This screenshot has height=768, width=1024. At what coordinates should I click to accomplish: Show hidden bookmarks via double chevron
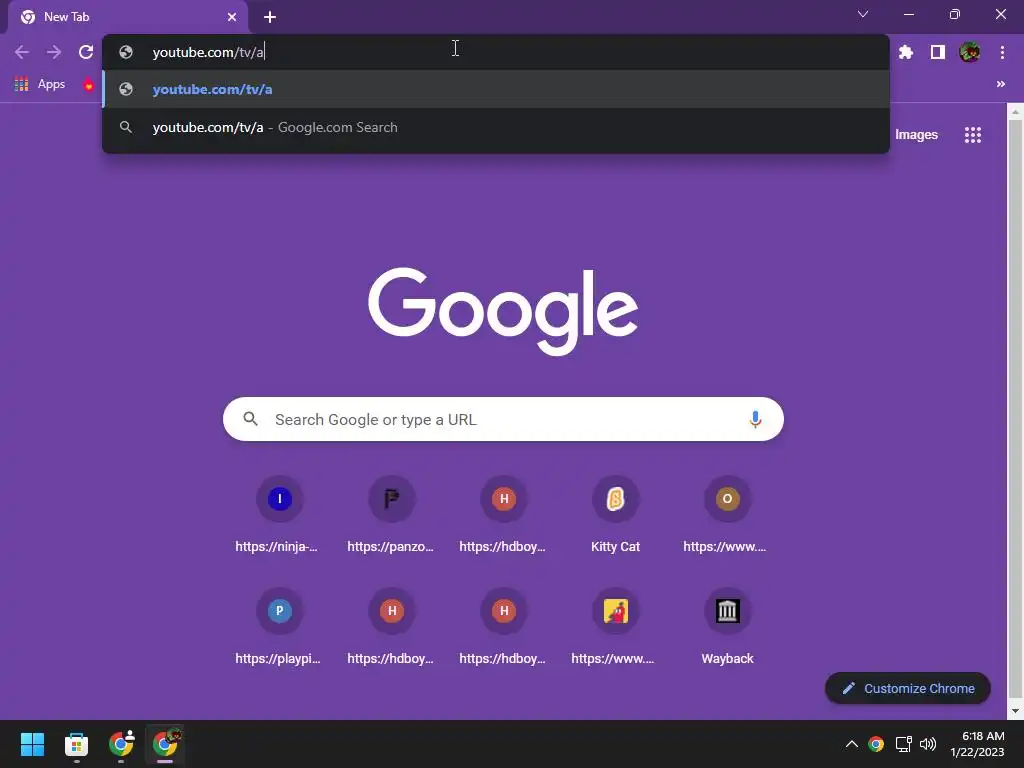[1000, 84]
